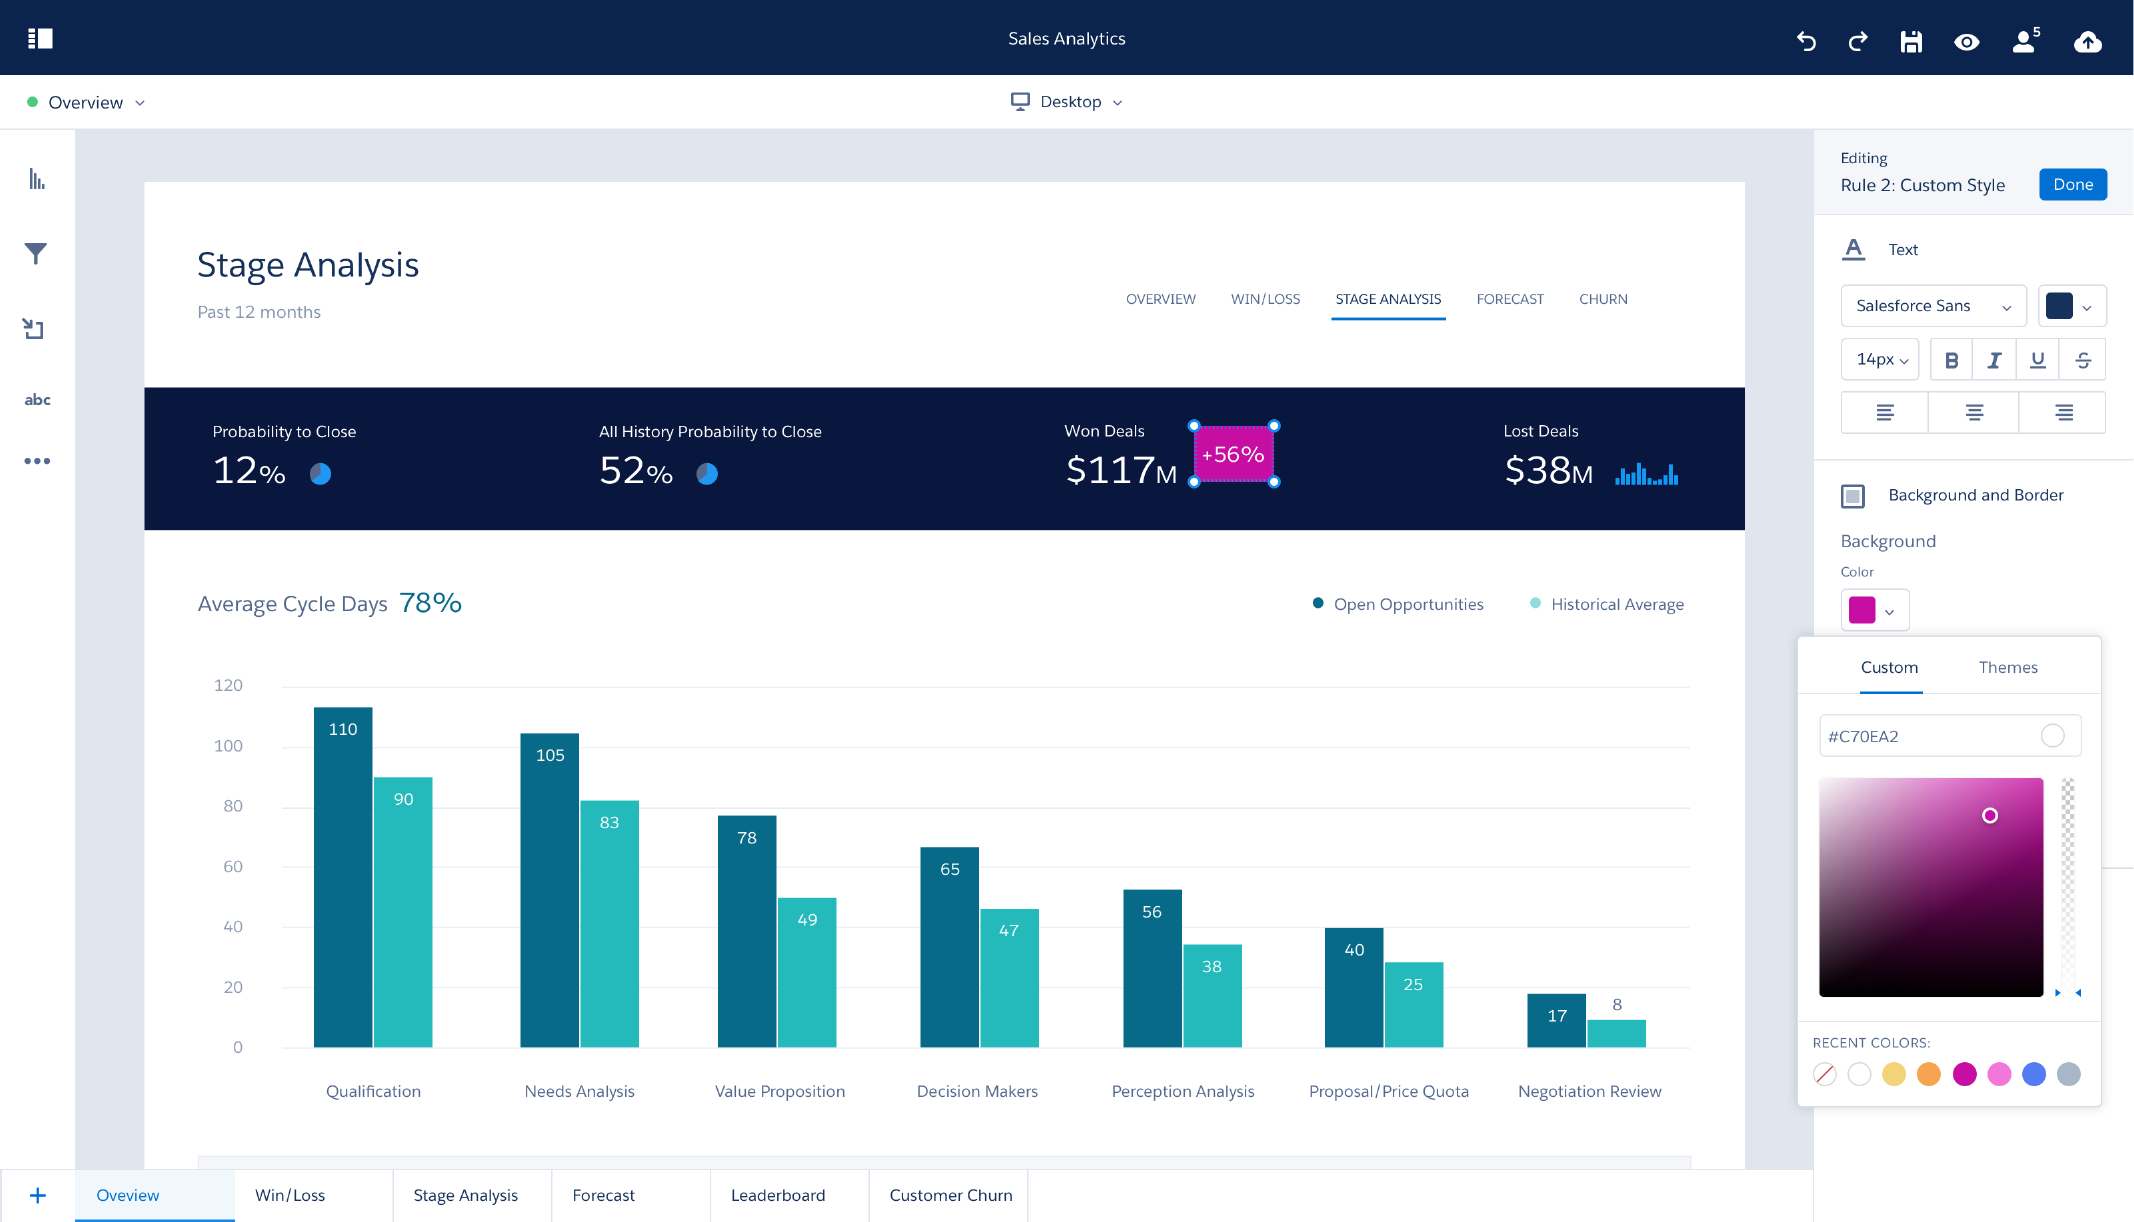Align text center

1974,413
